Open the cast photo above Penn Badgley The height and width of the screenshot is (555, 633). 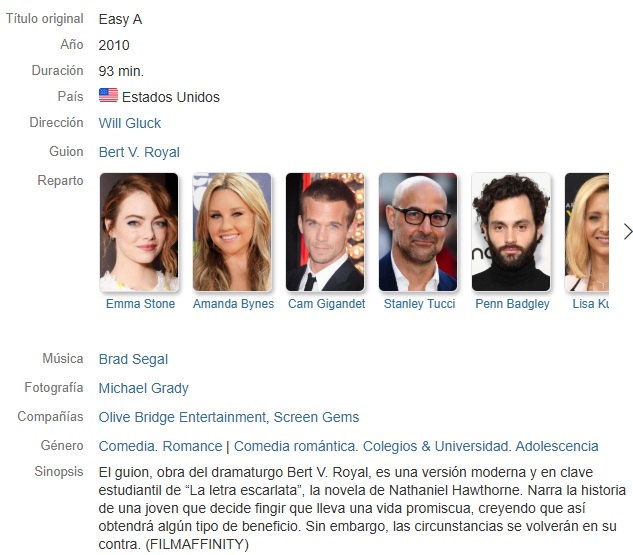[511, 232]
